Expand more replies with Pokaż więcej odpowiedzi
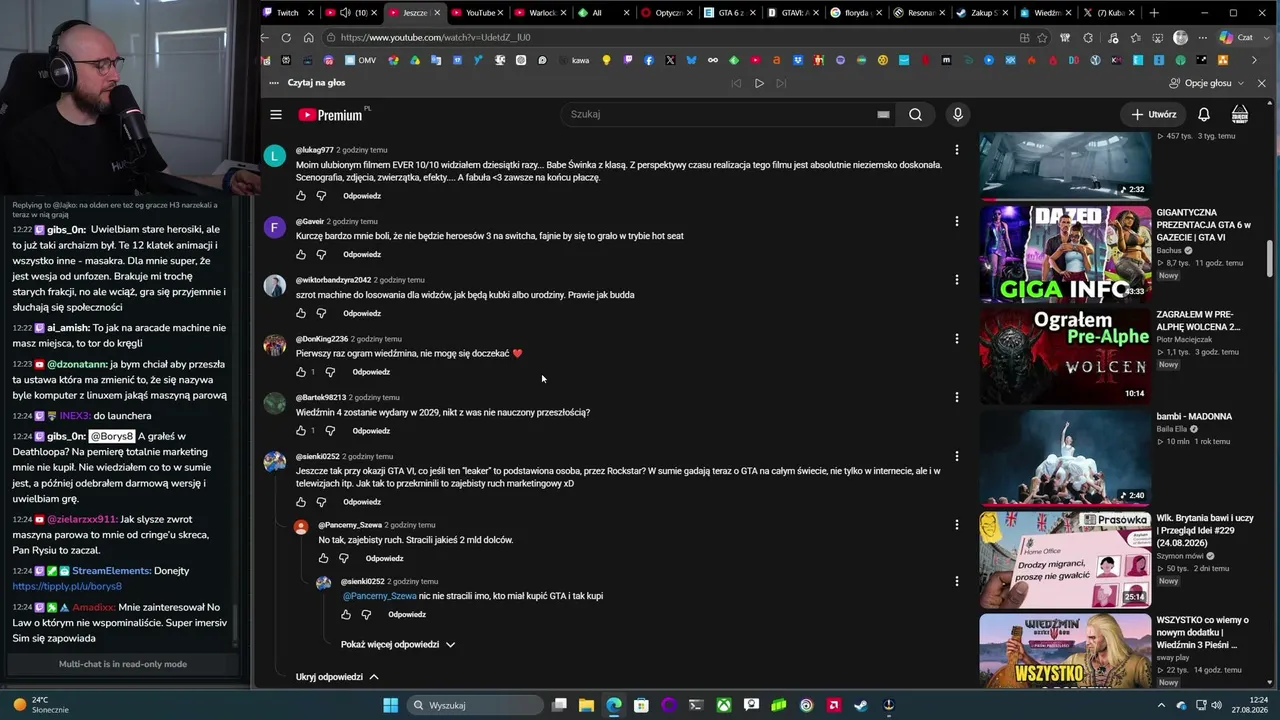 point(398,645)
